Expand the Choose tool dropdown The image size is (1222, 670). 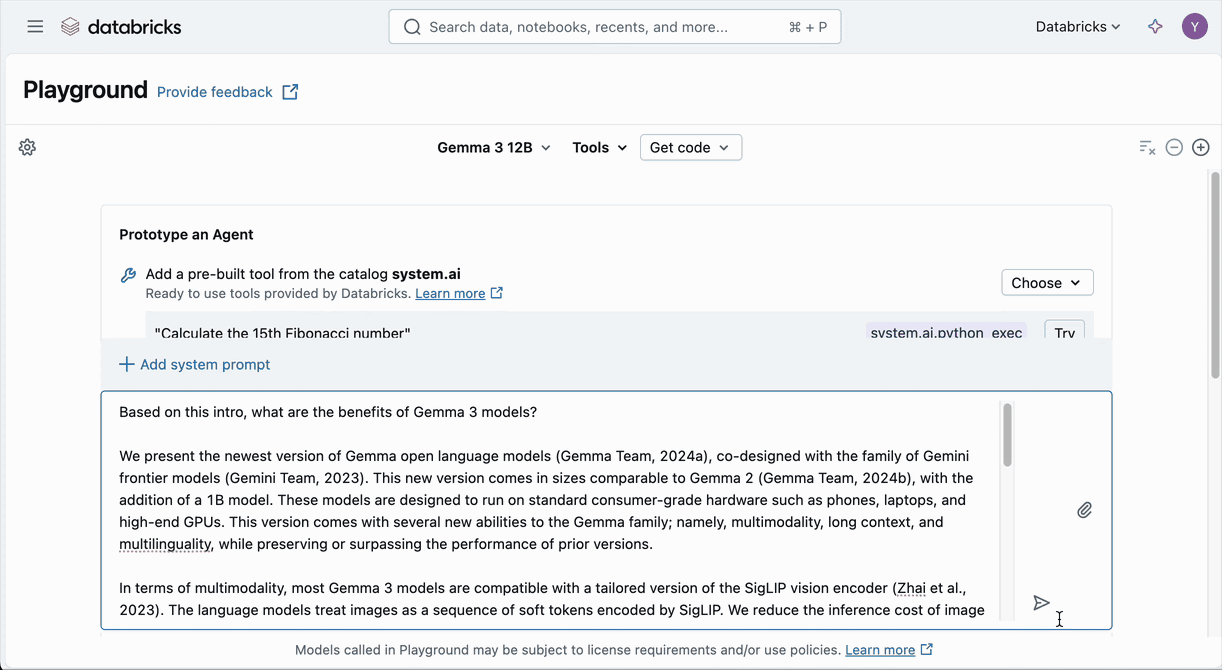pos(1046,283)
